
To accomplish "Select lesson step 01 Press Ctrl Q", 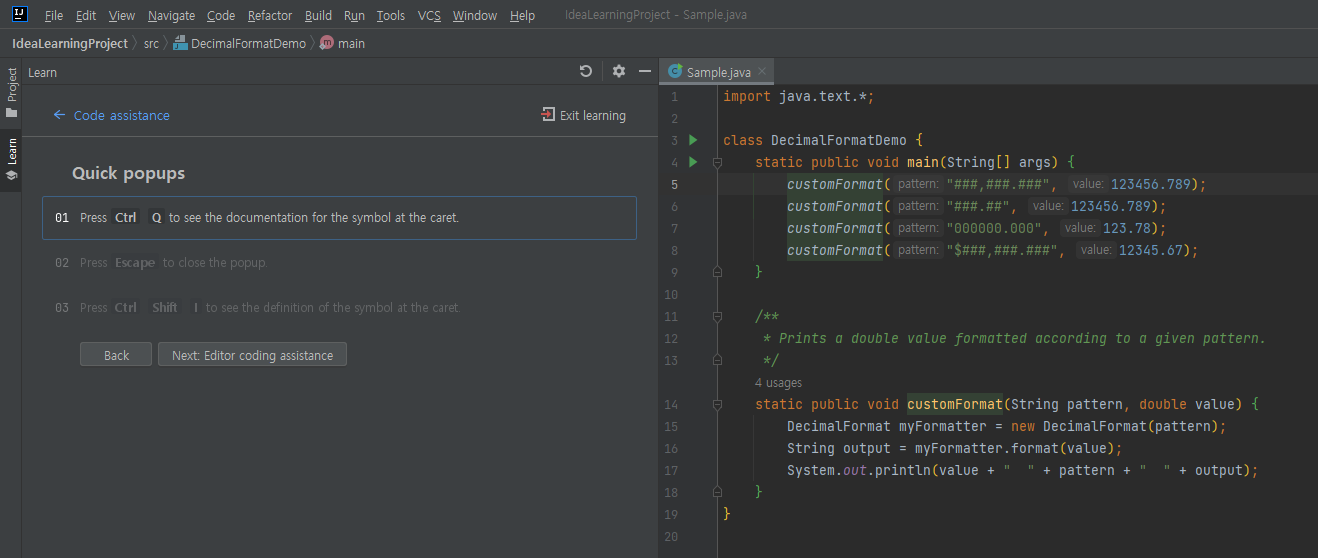I will (339, 218).
